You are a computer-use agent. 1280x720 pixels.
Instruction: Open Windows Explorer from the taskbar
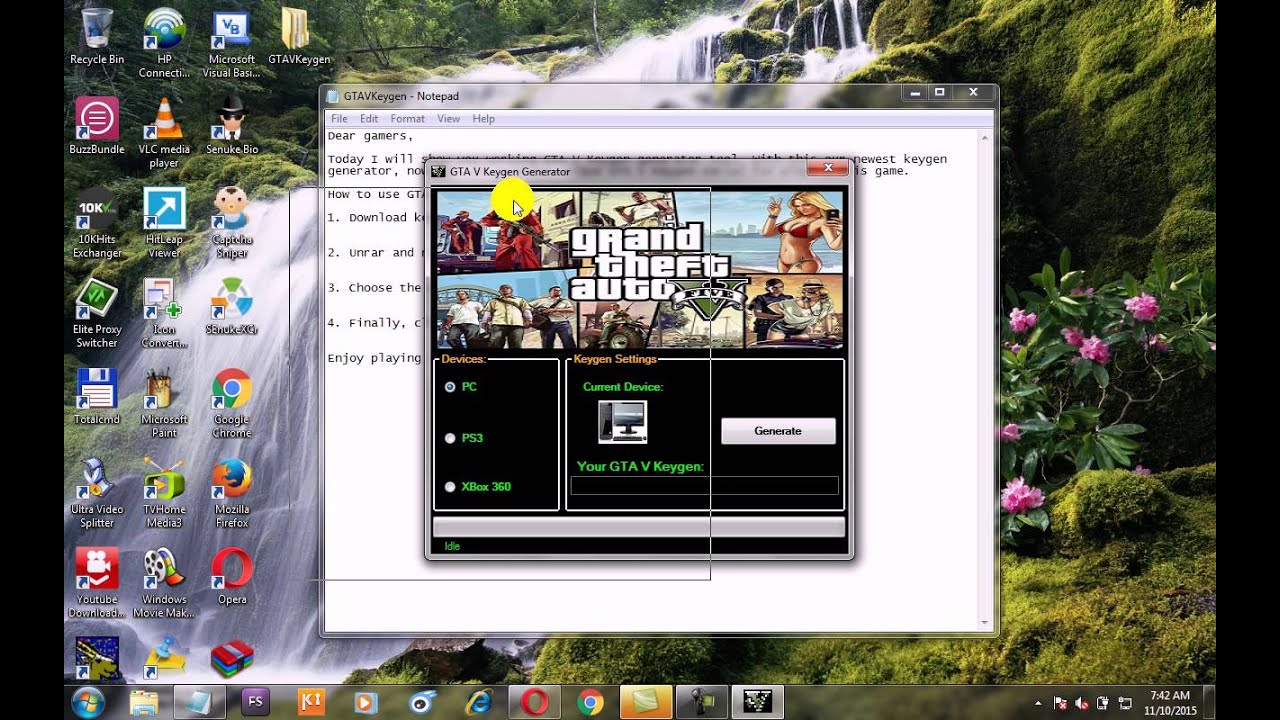[x=144, y=703]
